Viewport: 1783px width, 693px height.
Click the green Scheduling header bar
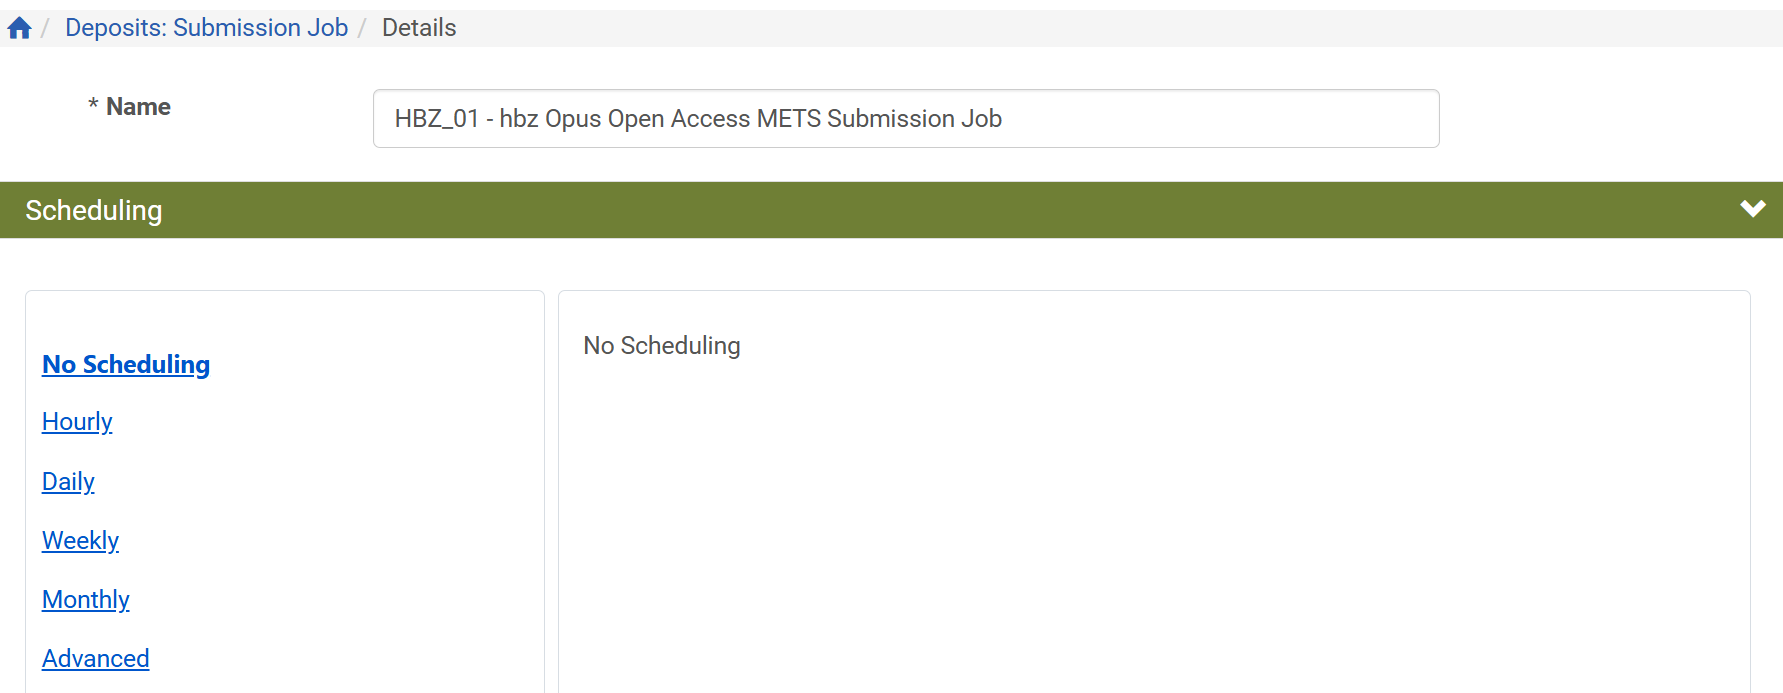coord(94,210)
